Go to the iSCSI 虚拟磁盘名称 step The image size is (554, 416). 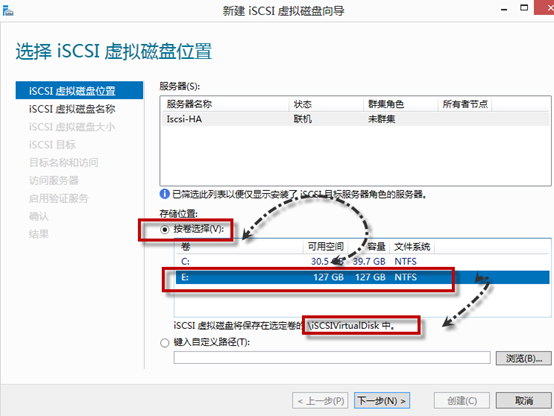pos(72,109)
